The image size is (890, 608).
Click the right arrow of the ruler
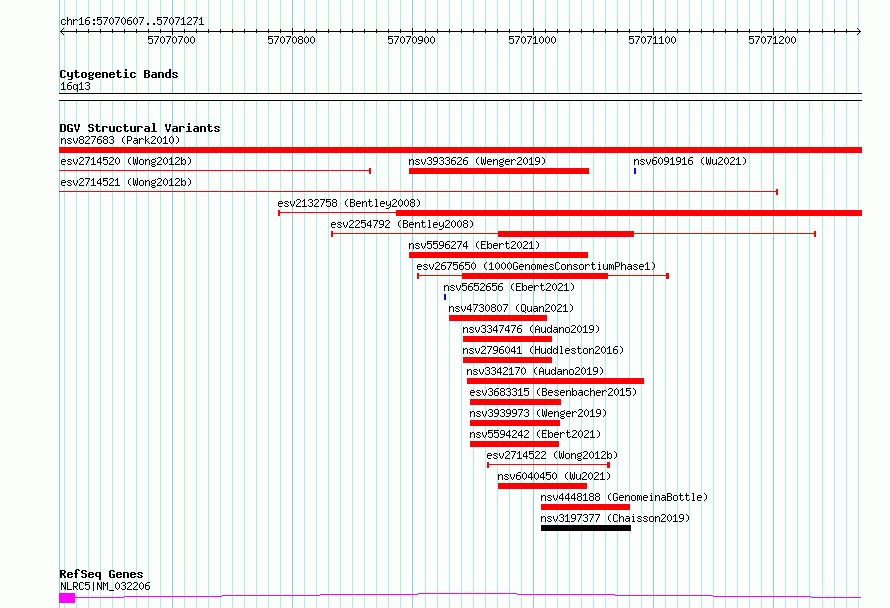pyautogui.click(x=859, y=32)
